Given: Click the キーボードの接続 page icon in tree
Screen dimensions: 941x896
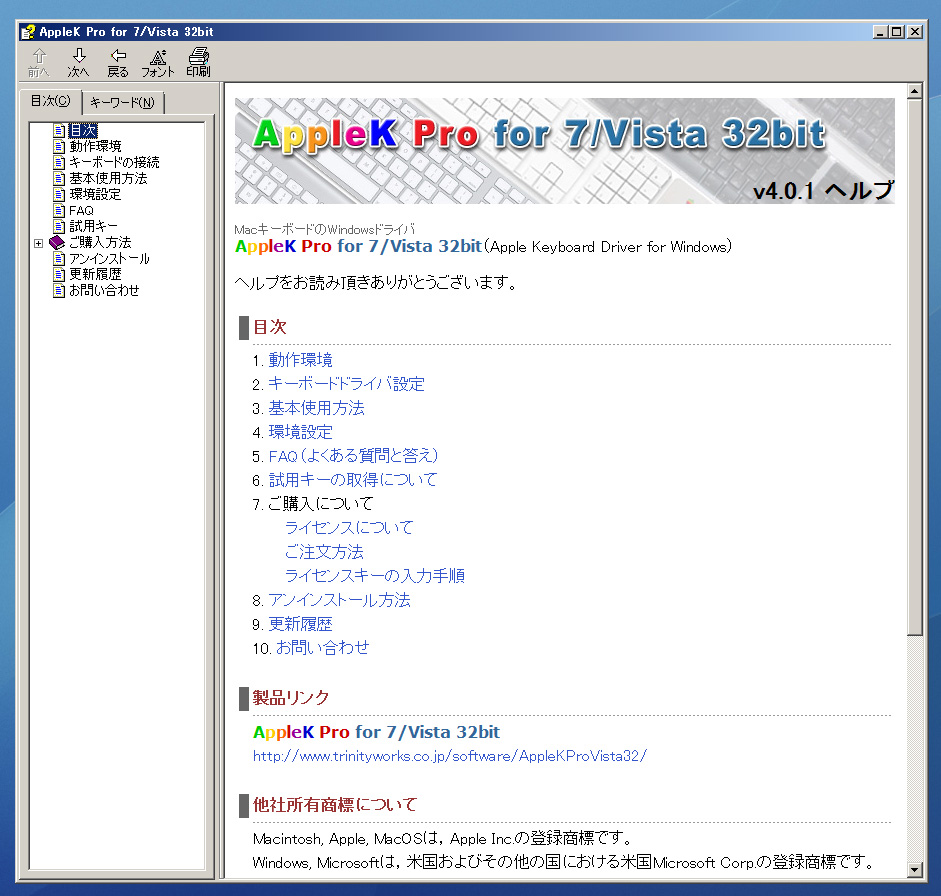Looking at the screenshot, I should (59, 162).
